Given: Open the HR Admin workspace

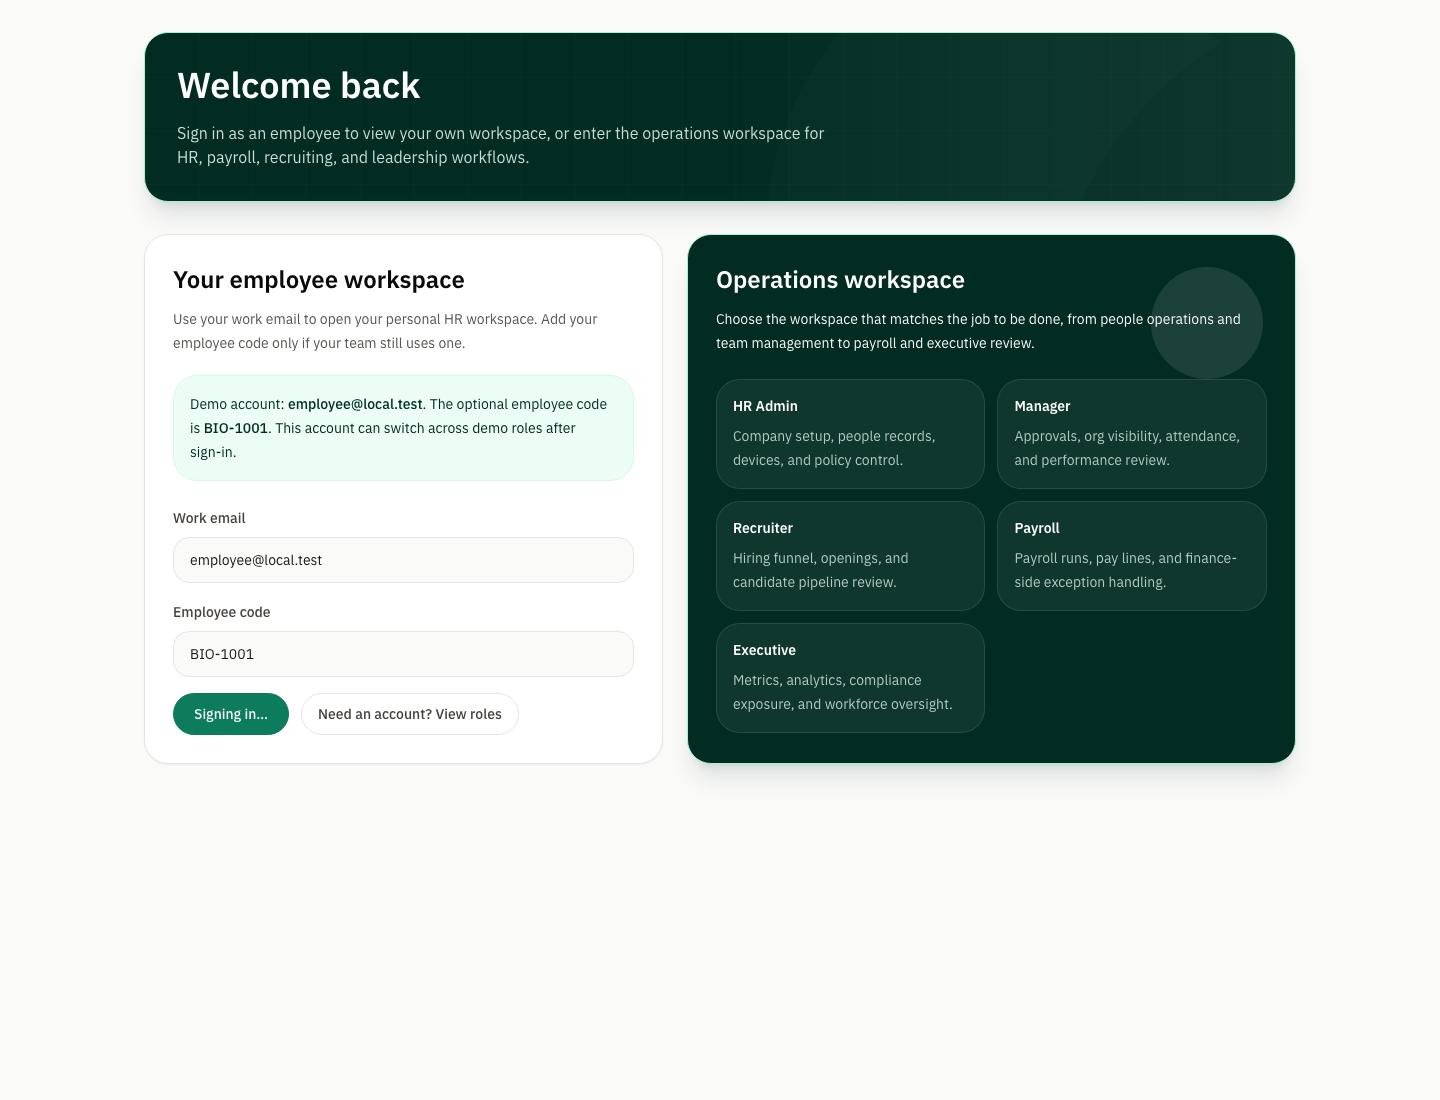Looking at the screenshot, I should pyautogui.click(x=850, y=433).
